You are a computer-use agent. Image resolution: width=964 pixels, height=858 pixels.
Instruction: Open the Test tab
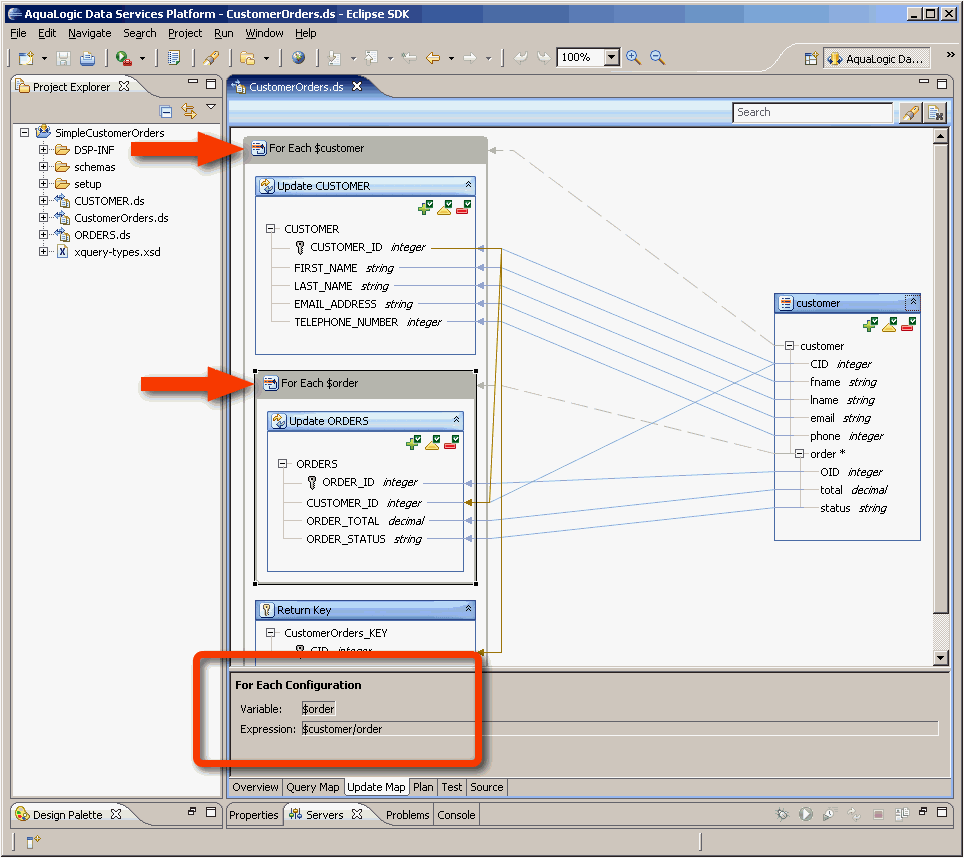point(452,787)
